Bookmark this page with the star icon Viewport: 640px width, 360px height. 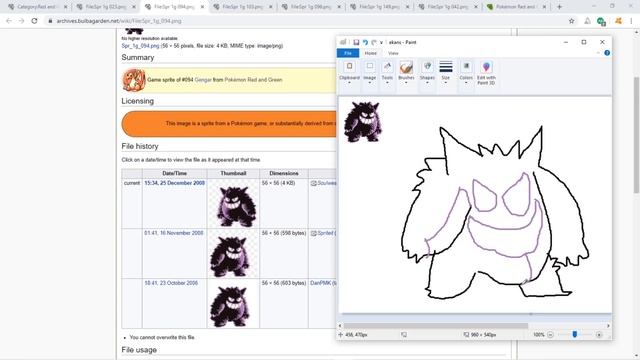pos(571,21)
